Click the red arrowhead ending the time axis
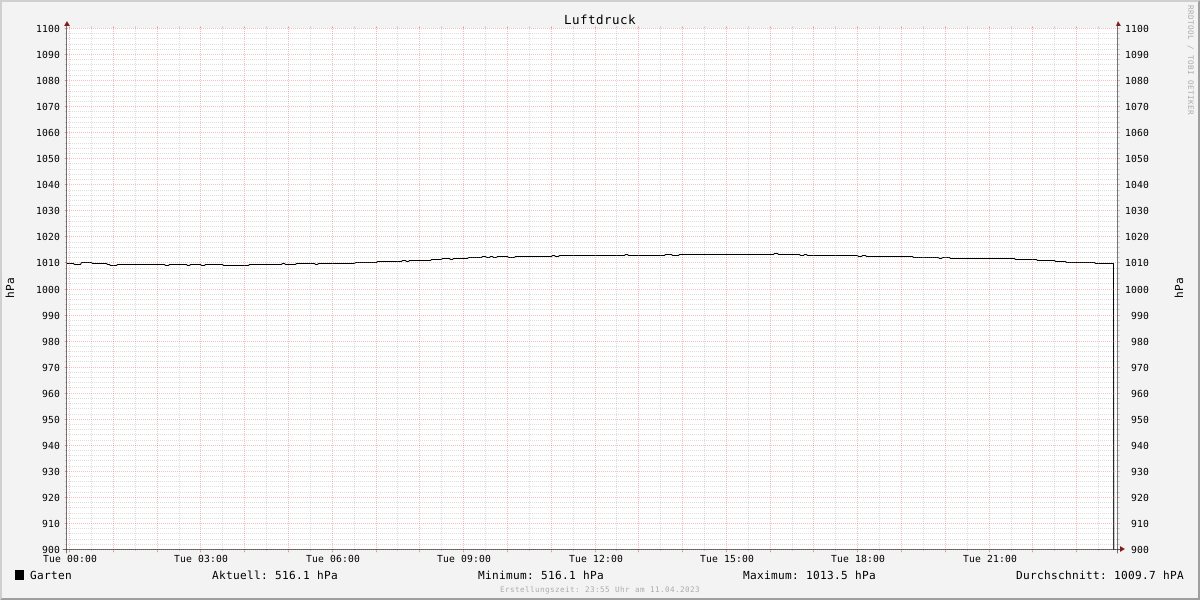 pos(1122,549)
